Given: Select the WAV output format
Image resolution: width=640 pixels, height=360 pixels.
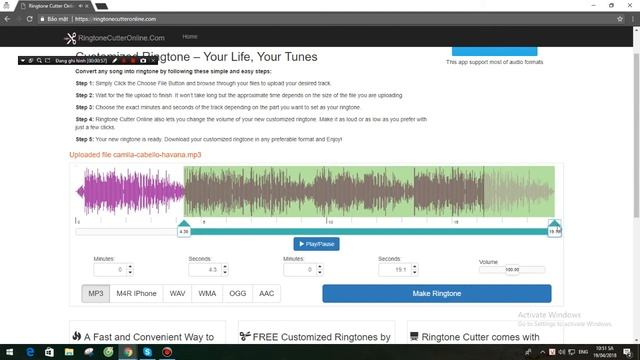Looking at the screenshot, I should pyautogui.click(x=178, y=293).
